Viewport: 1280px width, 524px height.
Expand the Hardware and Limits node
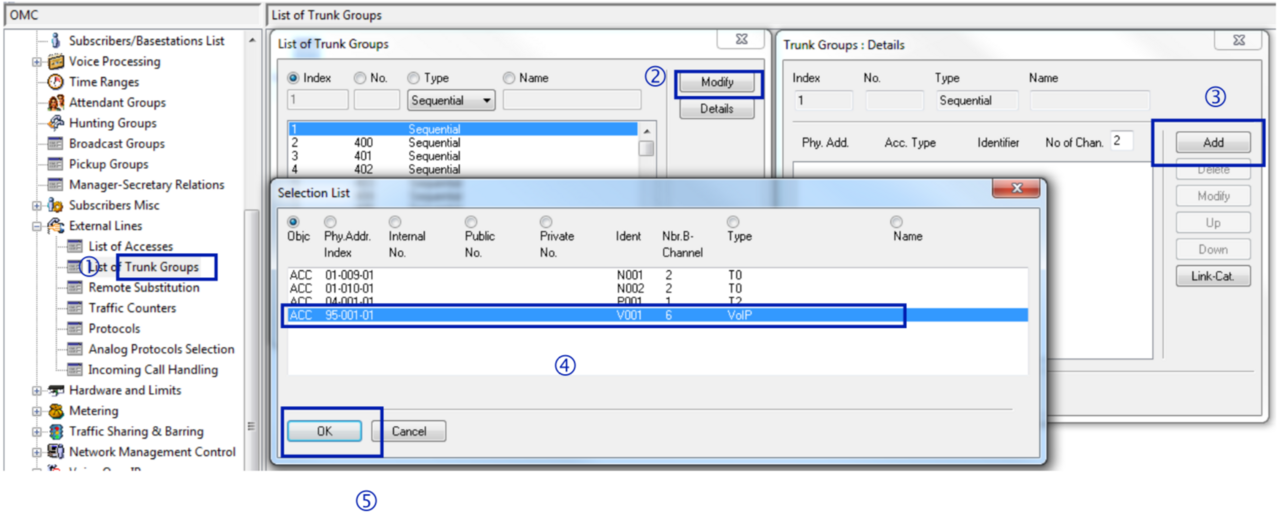pos(37,391)
